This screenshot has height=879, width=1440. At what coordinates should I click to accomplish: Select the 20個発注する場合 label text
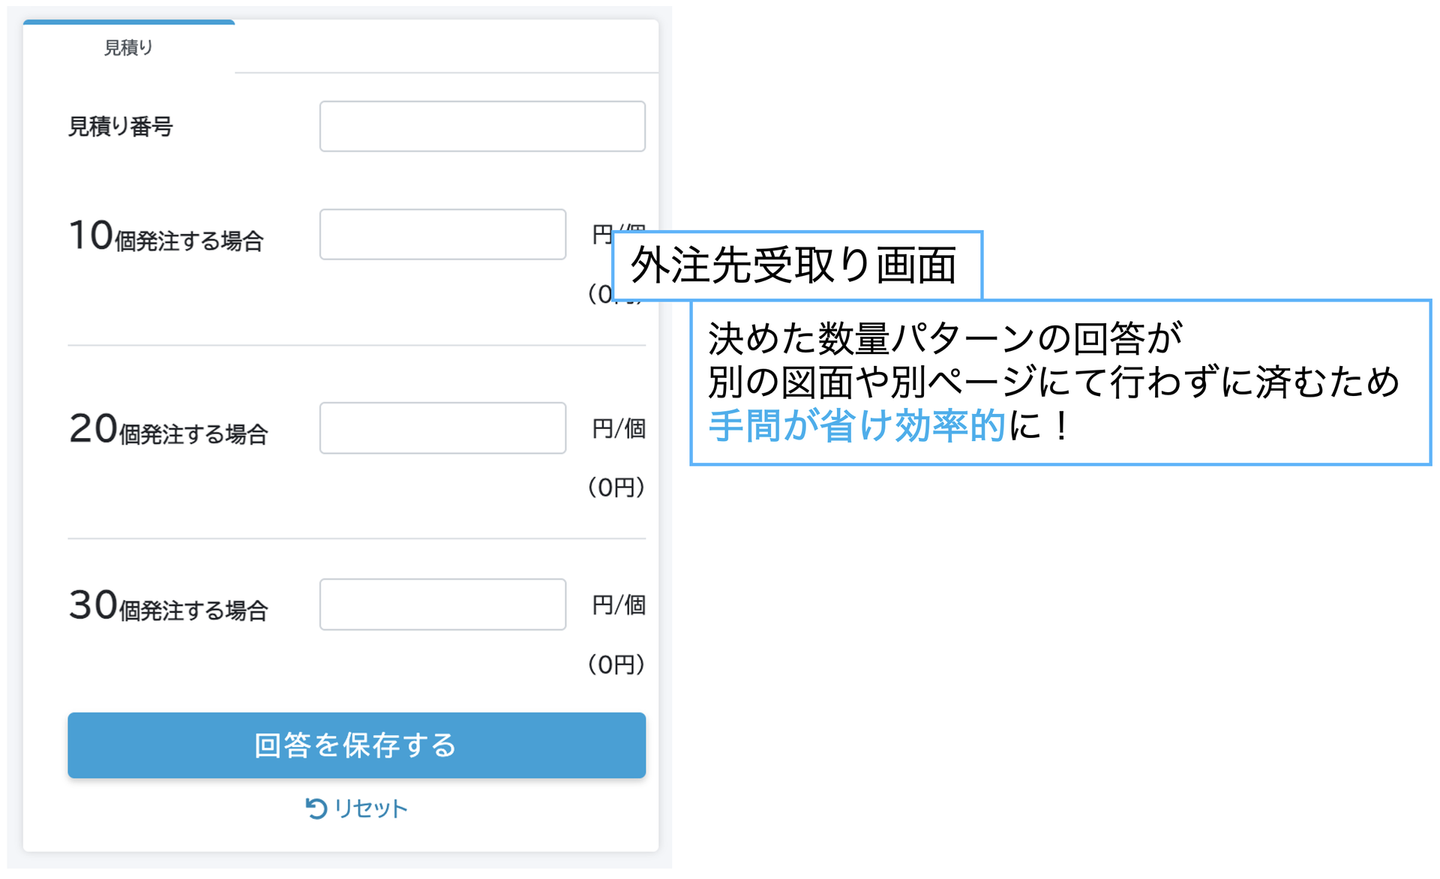[168, 431]
